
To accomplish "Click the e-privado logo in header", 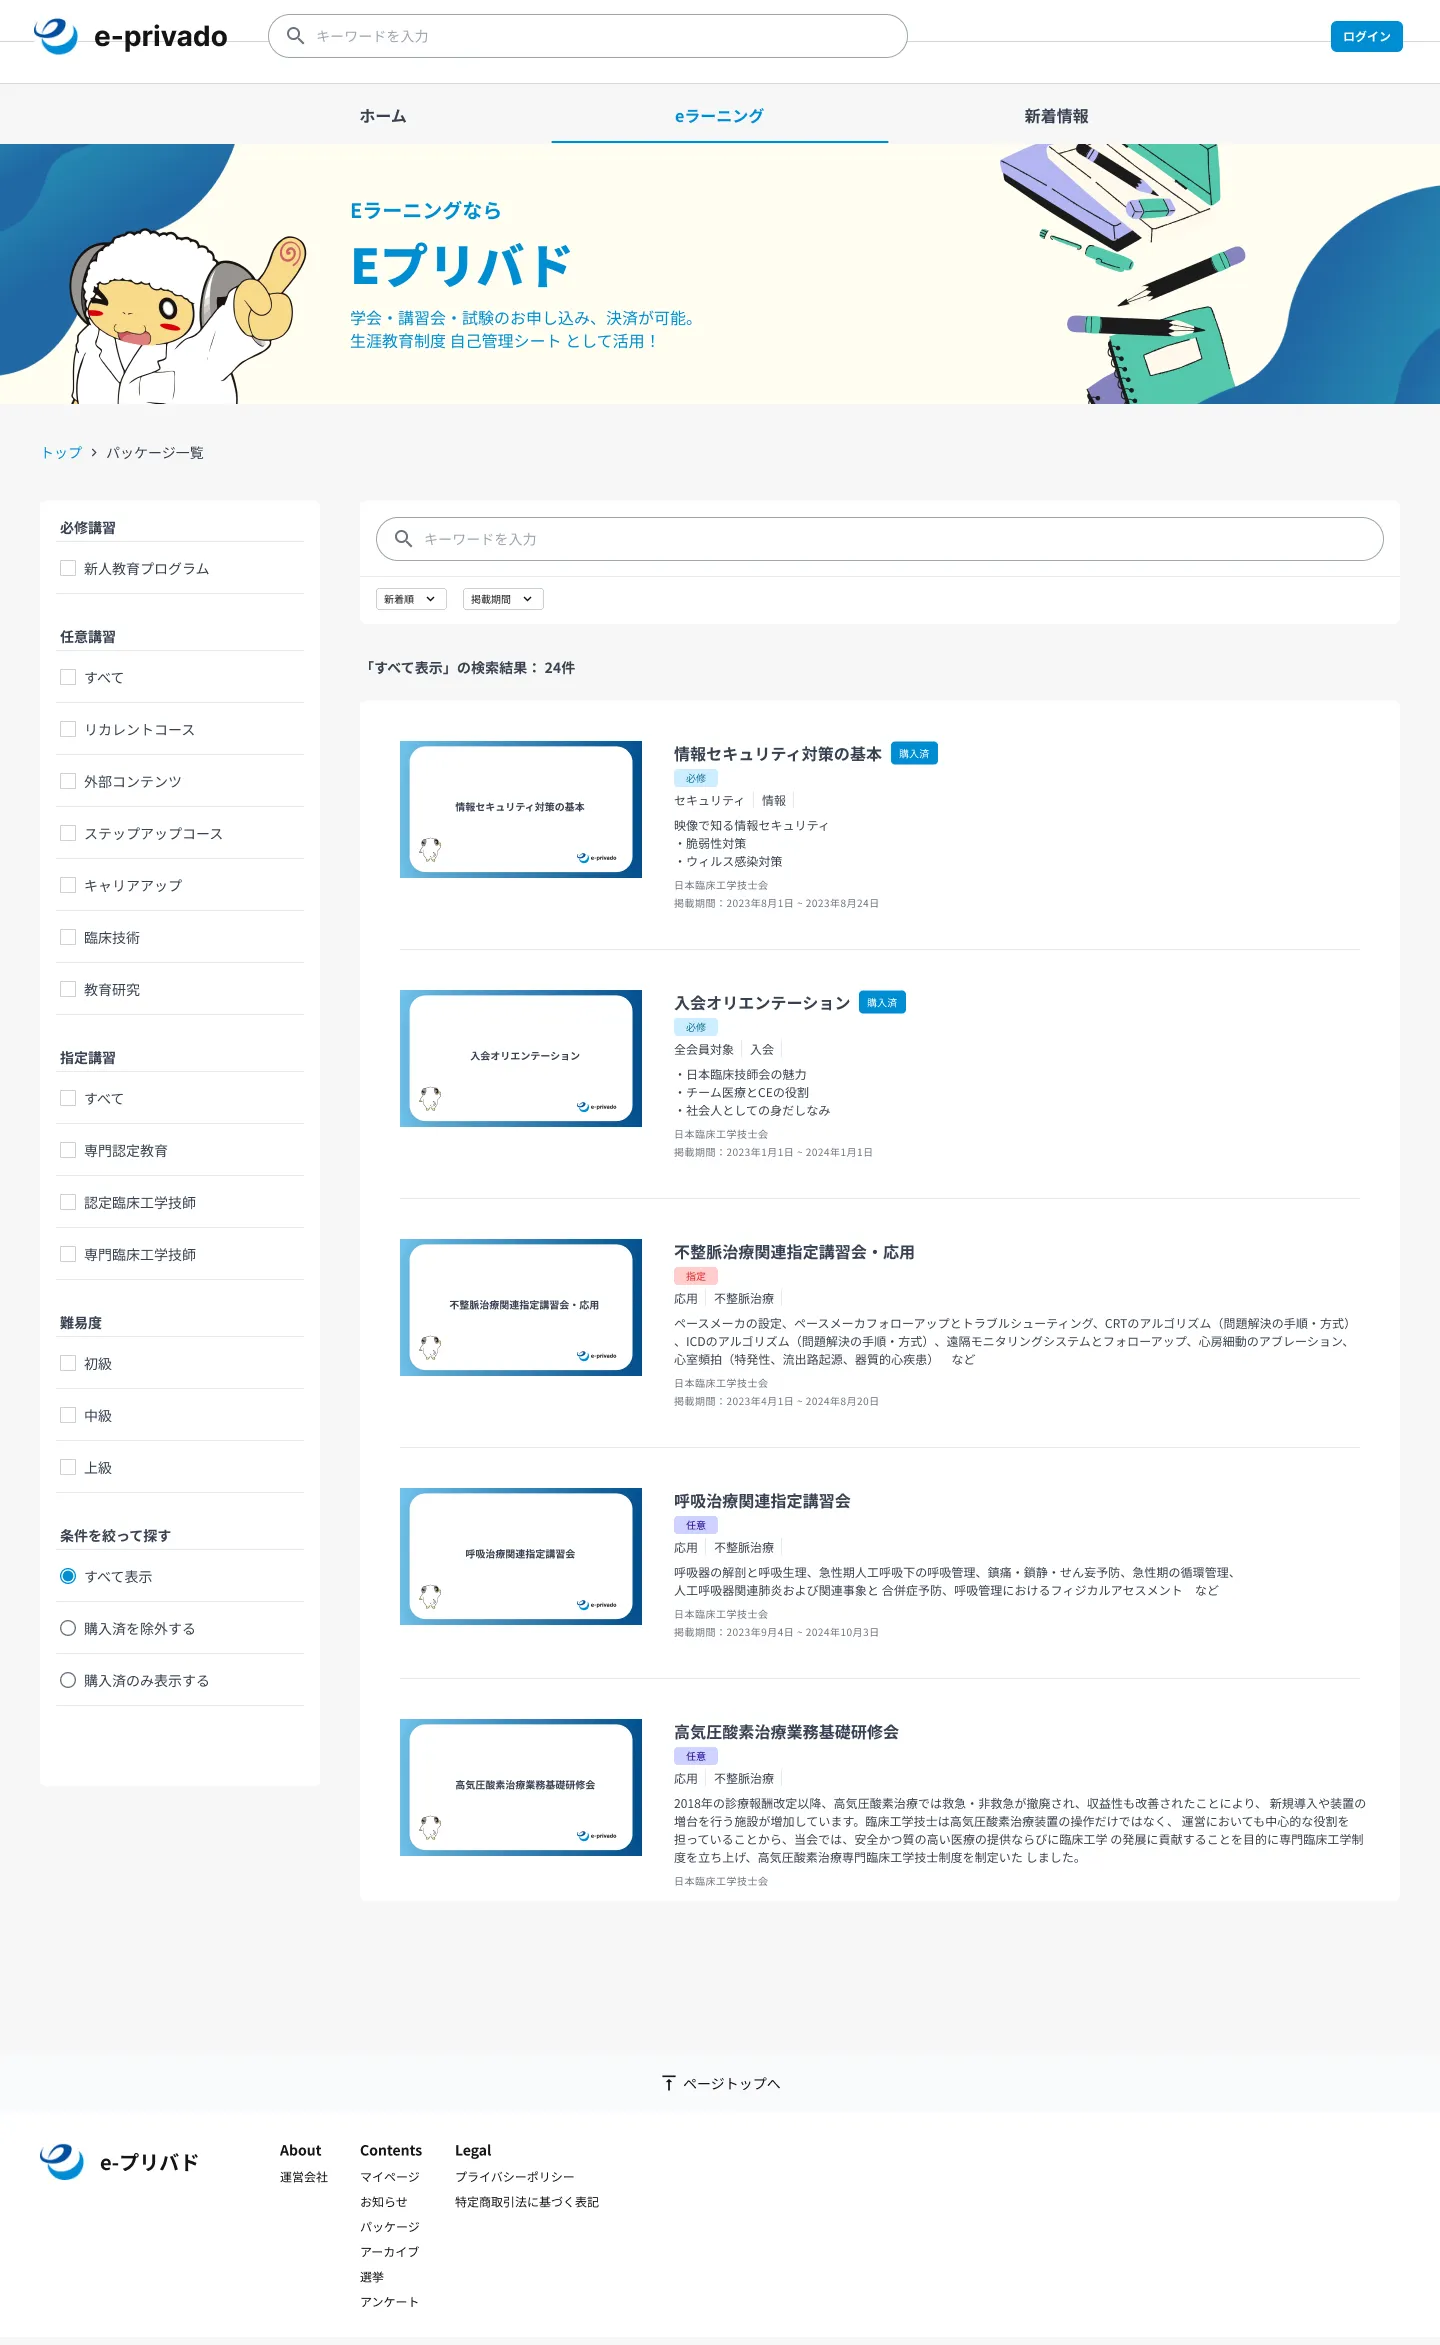I will [x=131, y=37].
